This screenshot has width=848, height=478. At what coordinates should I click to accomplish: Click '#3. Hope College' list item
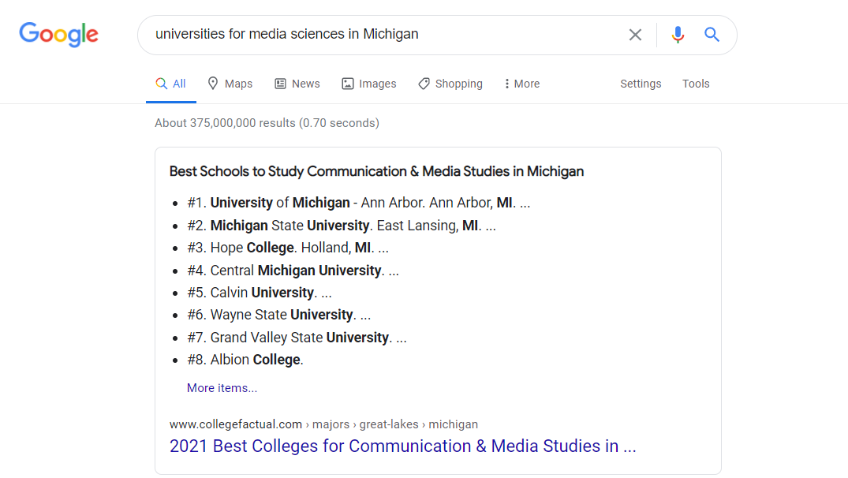288,248
